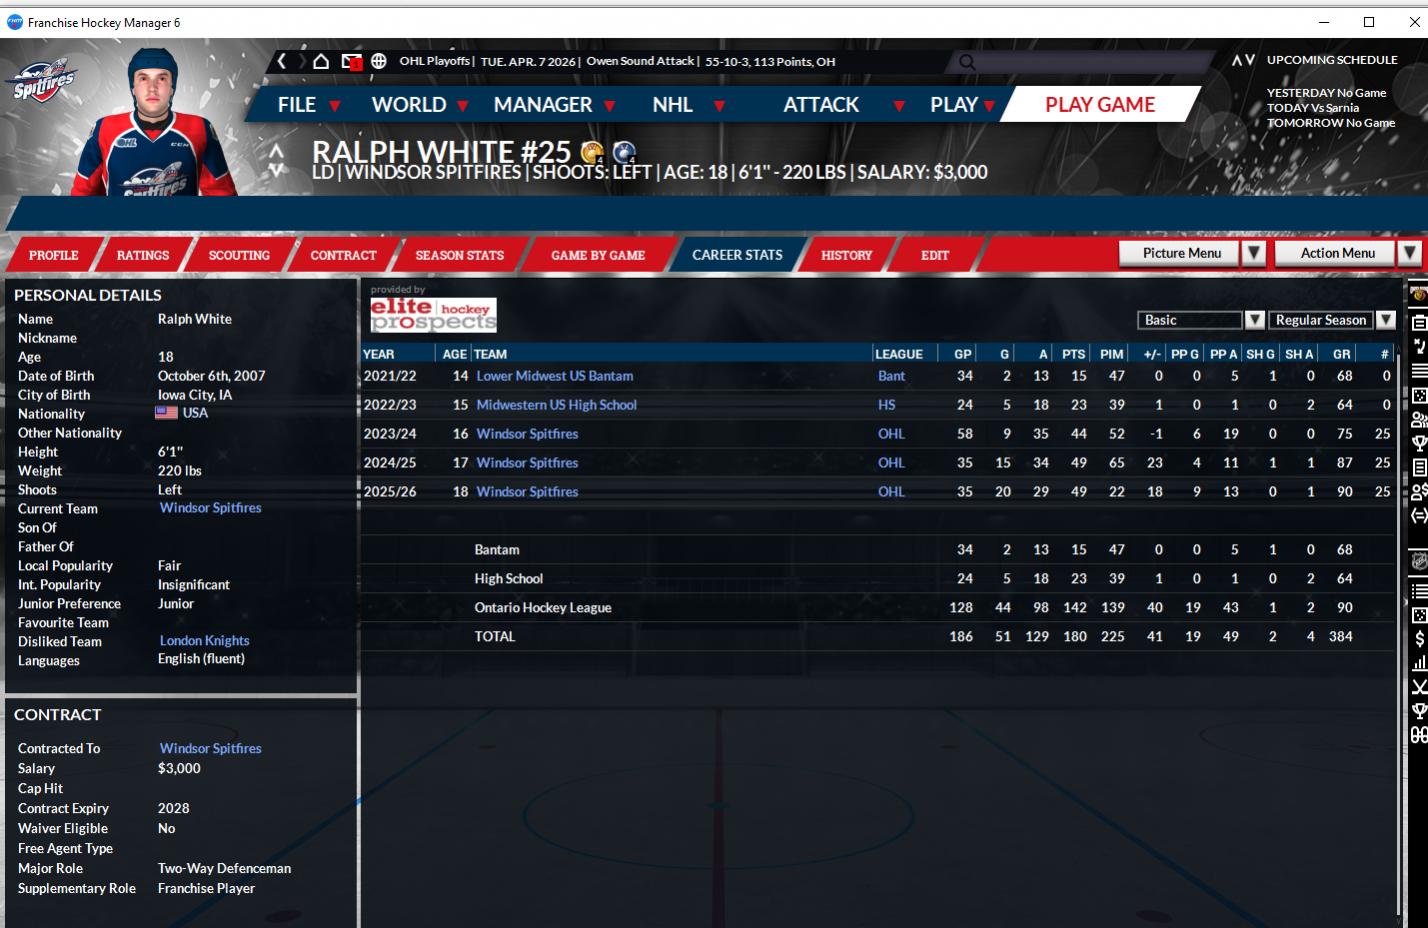Click the PLAY GAME button
The height and width of the screenshot is (928, 1428).
pos(1100,104)
